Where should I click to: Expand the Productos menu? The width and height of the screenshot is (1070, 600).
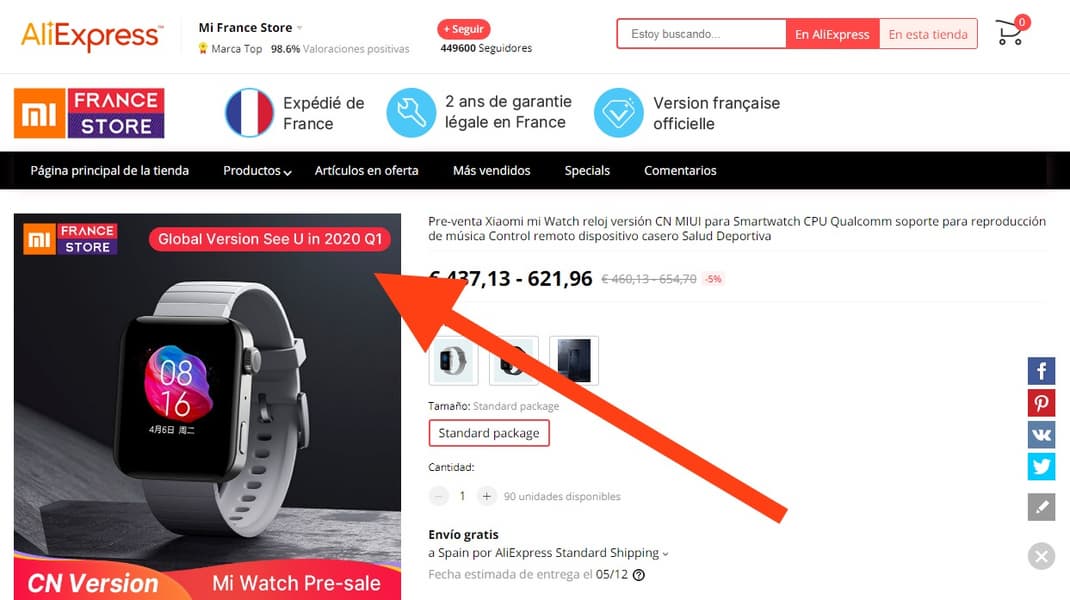(257, 171)
